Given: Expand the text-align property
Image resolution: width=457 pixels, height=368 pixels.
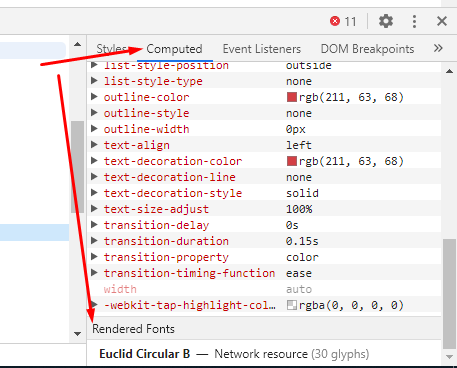Looking at the screenshot, I should pyautogui.click(x=94, y=145).
